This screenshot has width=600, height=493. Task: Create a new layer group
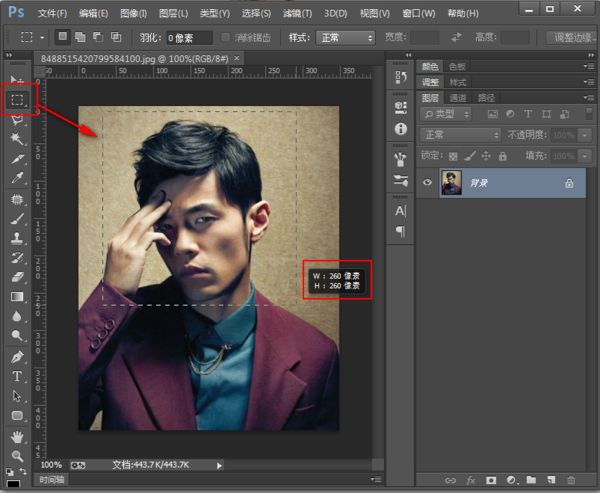pos(531,480)
